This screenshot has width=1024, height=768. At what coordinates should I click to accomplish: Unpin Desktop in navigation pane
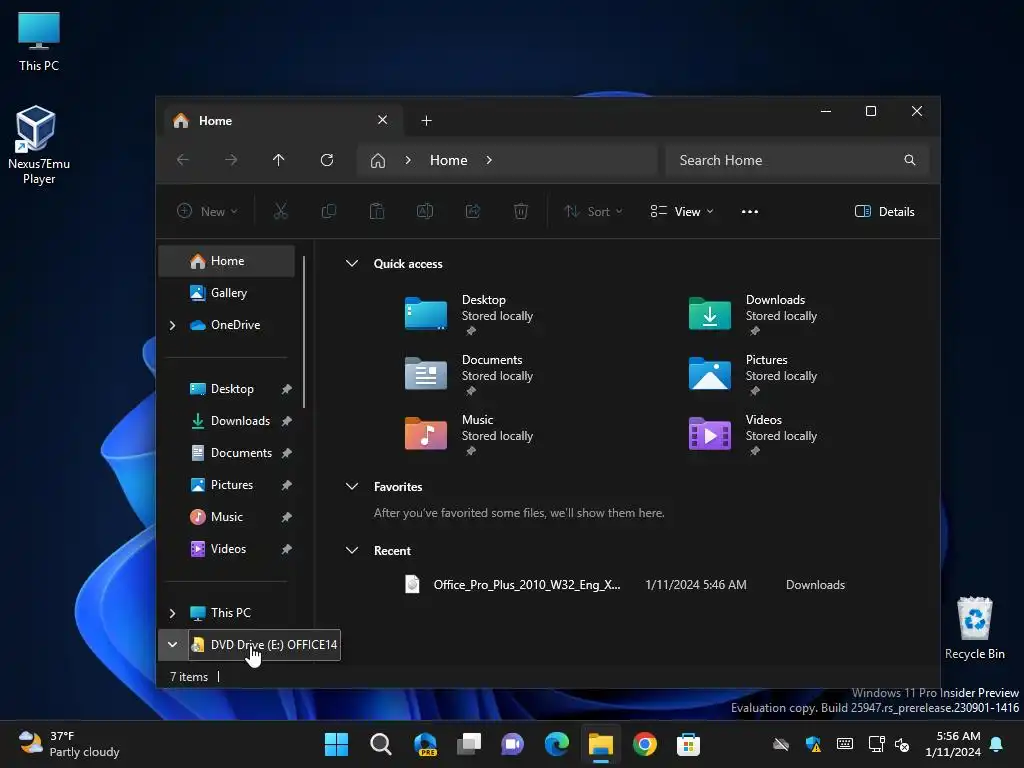pyautogui.click(x=286, y=389)
